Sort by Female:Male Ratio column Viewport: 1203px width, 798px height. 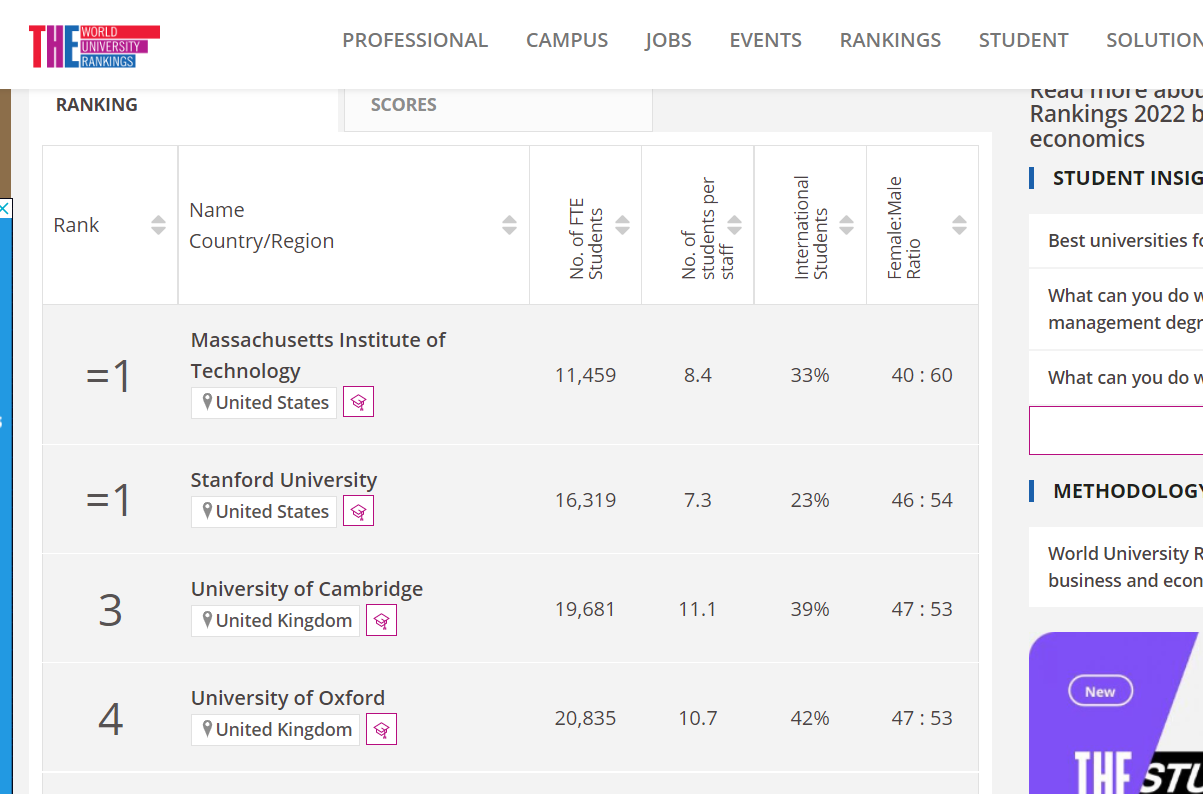pyautogui.click(x=959, y=225)
